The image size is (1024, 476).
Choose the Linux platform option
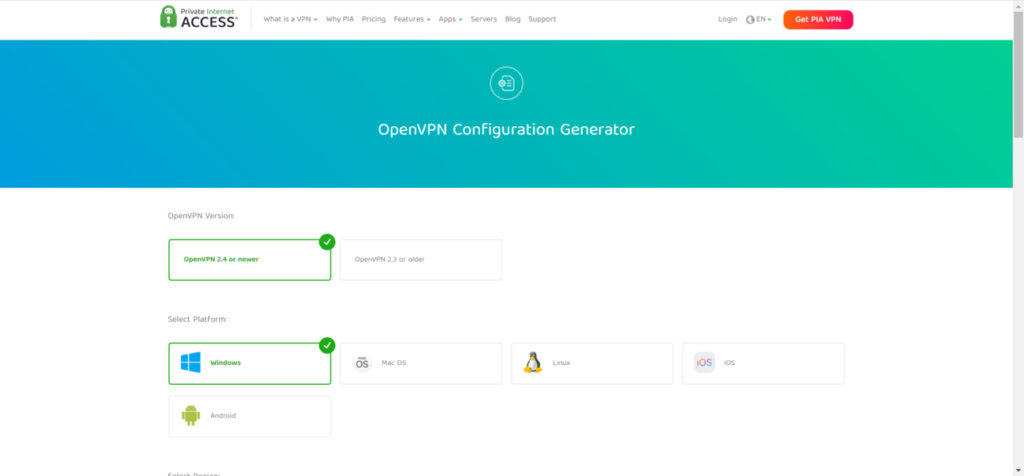pyautogui.click(x=592, y=363)
